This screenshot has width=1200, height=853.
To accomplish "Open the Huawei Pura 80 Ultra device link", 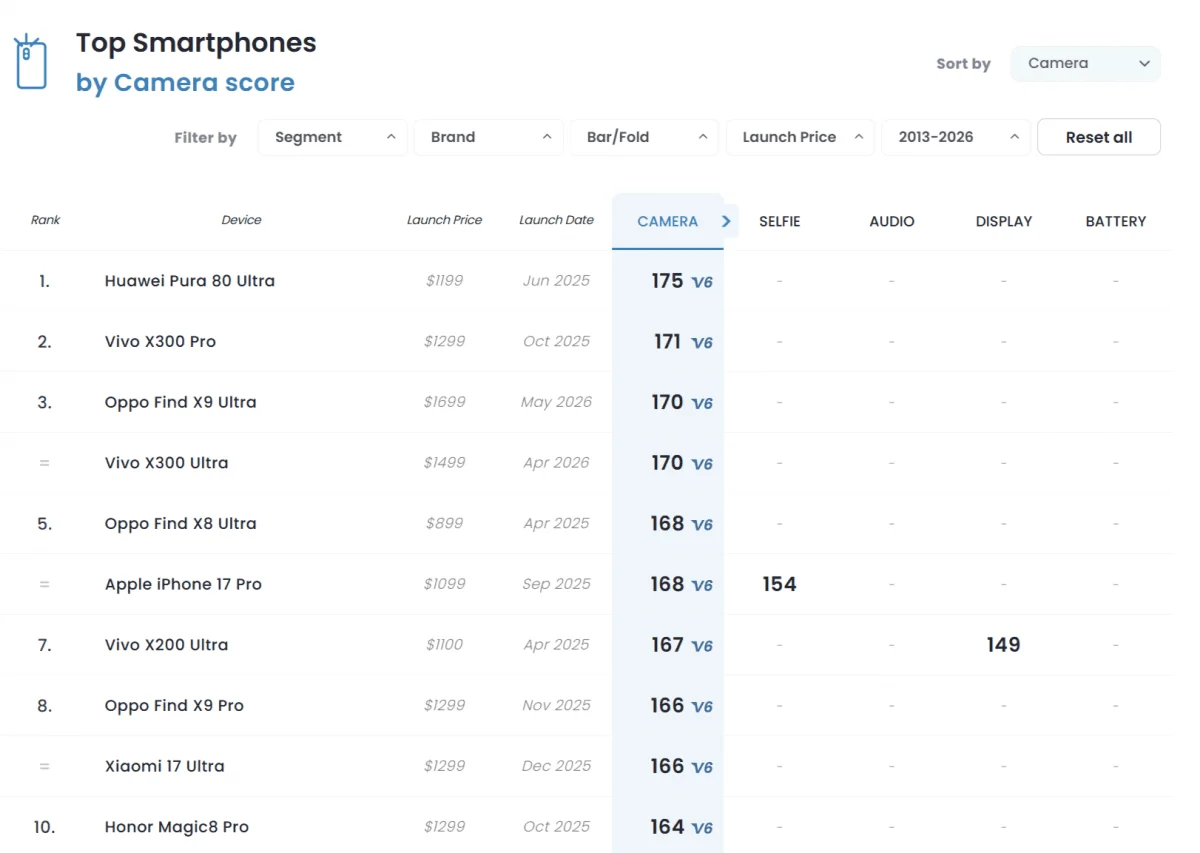I will [x=190, y=281].
